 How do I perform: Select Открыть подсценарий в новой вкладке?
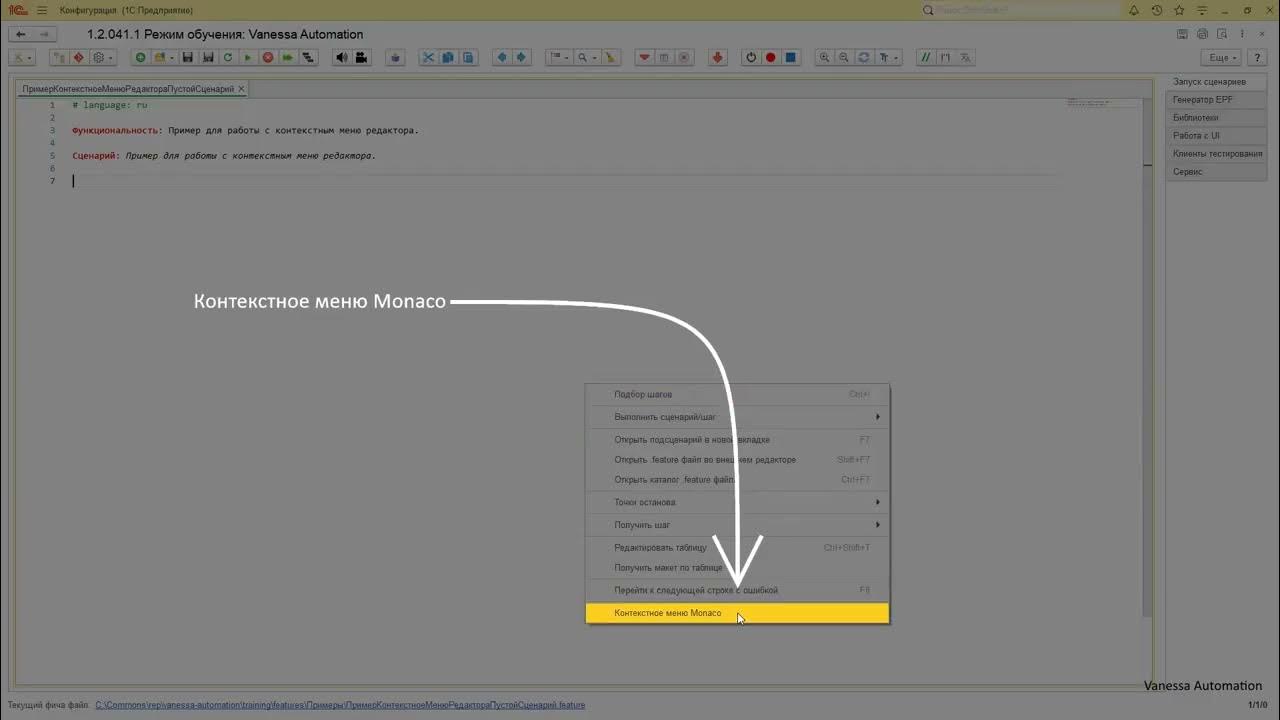pyautogui.click(x=737, y=440)
